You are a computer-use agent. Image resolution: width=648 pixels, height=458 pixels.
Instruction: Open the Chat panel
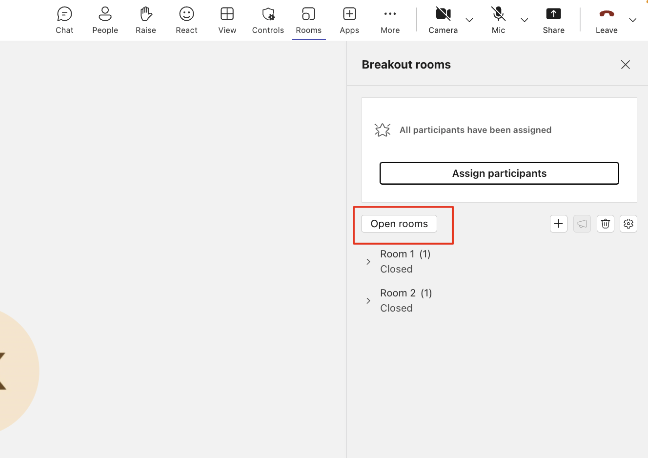(64, 19)
